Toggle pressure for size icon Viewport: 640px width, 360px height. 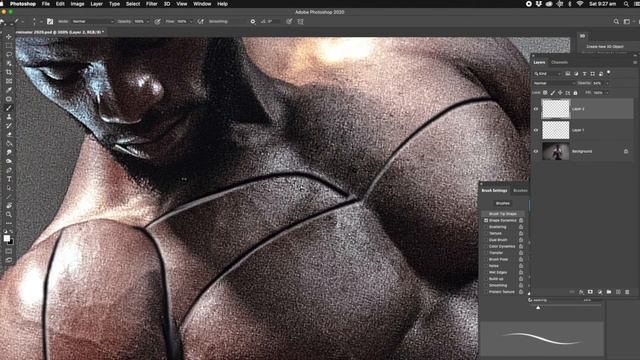[289, 21]
